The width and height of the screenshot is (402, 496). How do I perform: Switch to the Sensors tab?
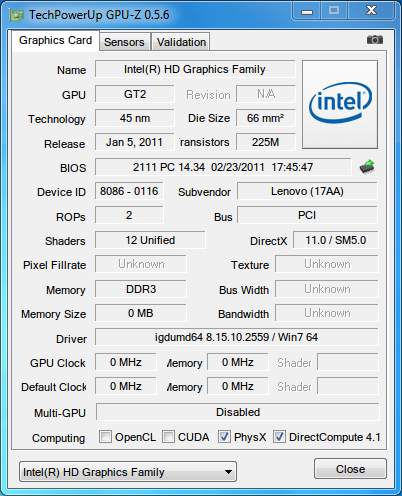point(124,42)
